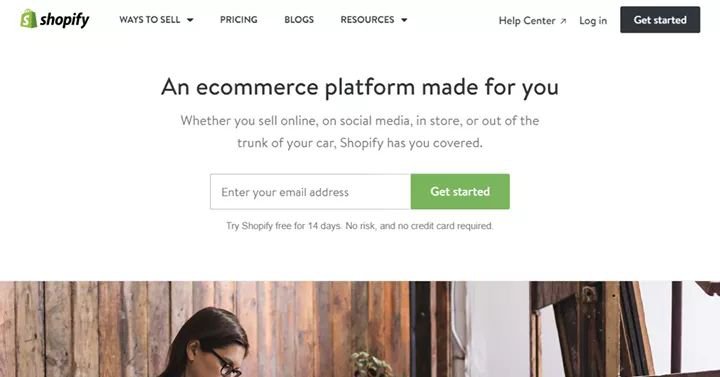Screen dimensions: 720x377
Task: Expand the Ways to Sell dropdown arrow
Action: click(190, 20)
